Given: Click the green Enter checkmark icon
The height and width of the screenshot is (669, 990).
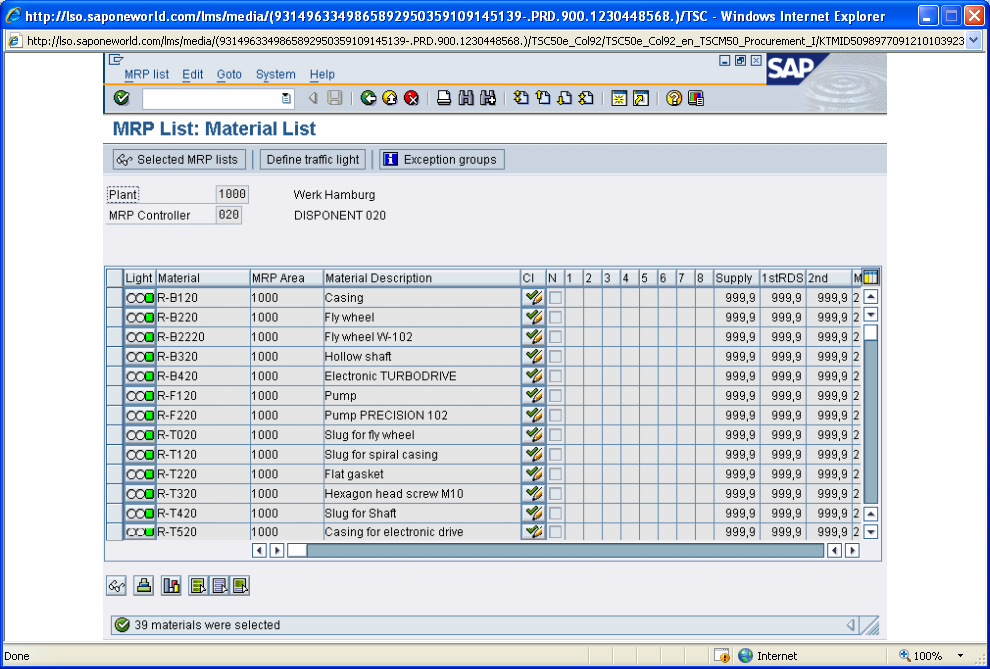Looking at the screenshot, I should point(121,98).
